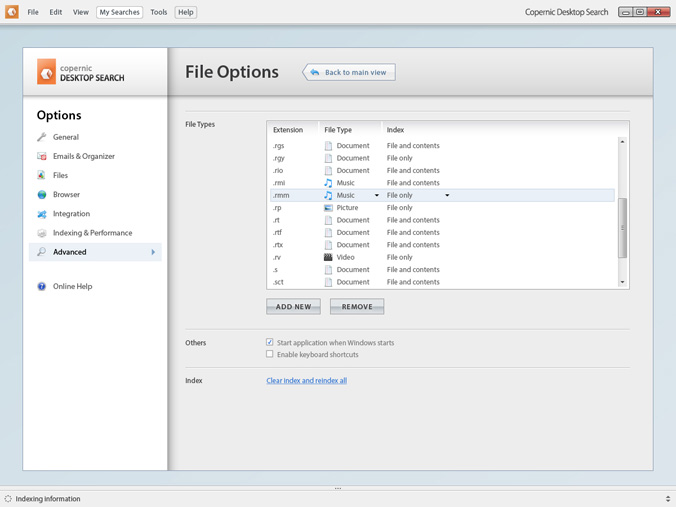Viewport: 676px width, 507px height.
Task: Enable keyboard shortcuts checkbox
Action: (270, 354)
